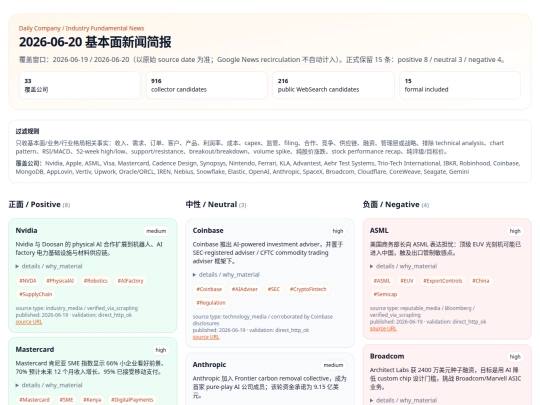Click the #ASML tag
Image resolution: width=540 pixels, height=405 pixels.
[x=382, y=281]
